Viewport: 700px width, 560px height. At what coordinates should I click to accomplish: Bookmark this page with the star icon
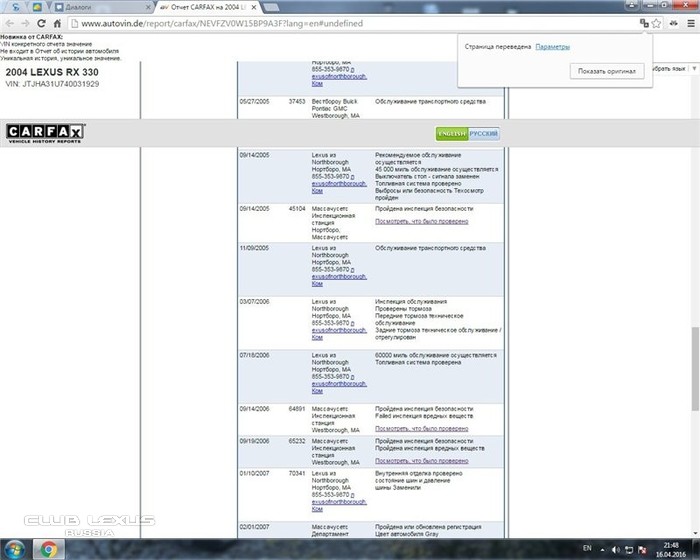[x=656, y=23]
